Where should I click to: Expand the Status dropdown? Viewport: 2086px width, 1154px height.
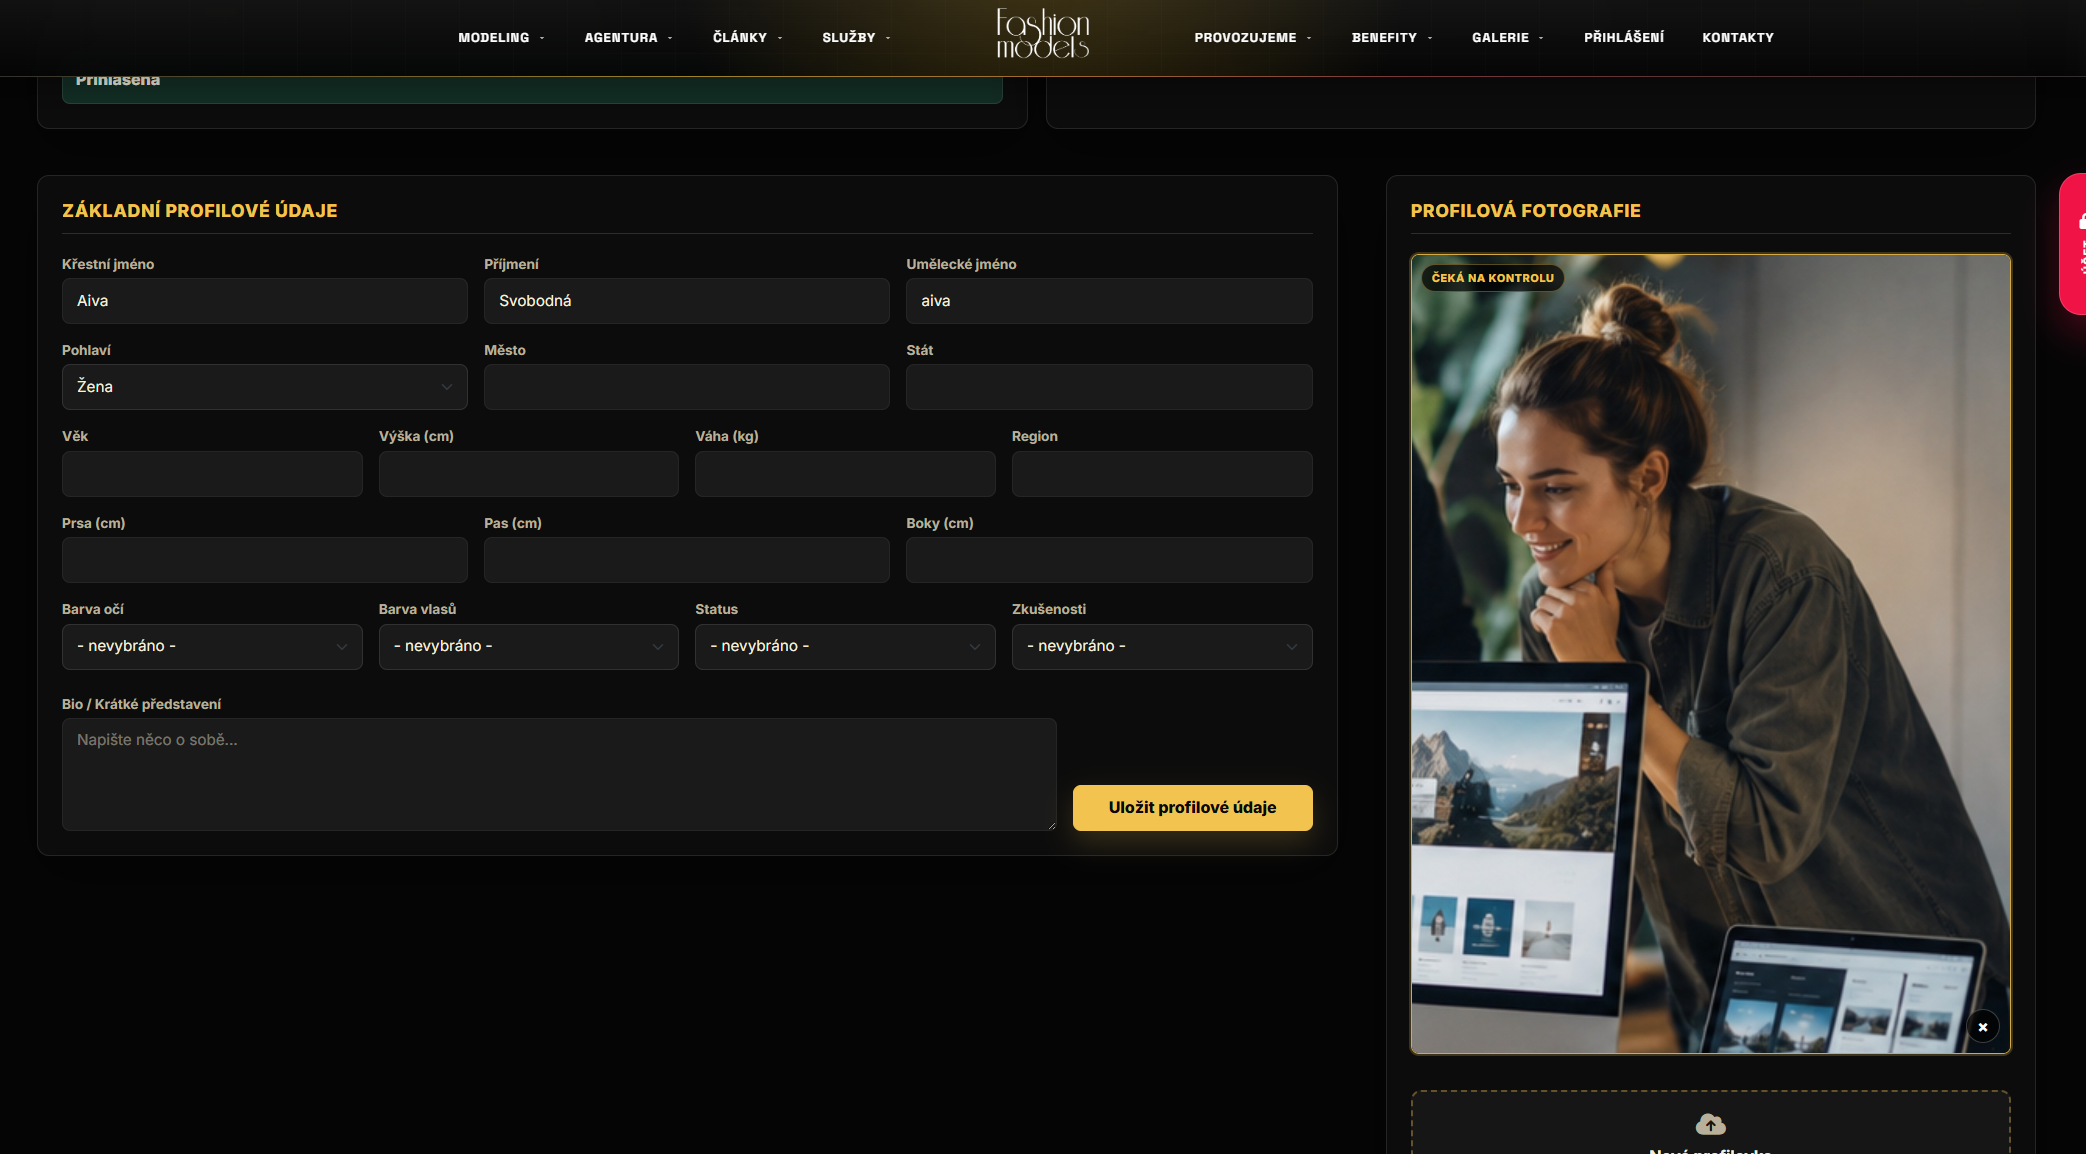tap(845, 647)
